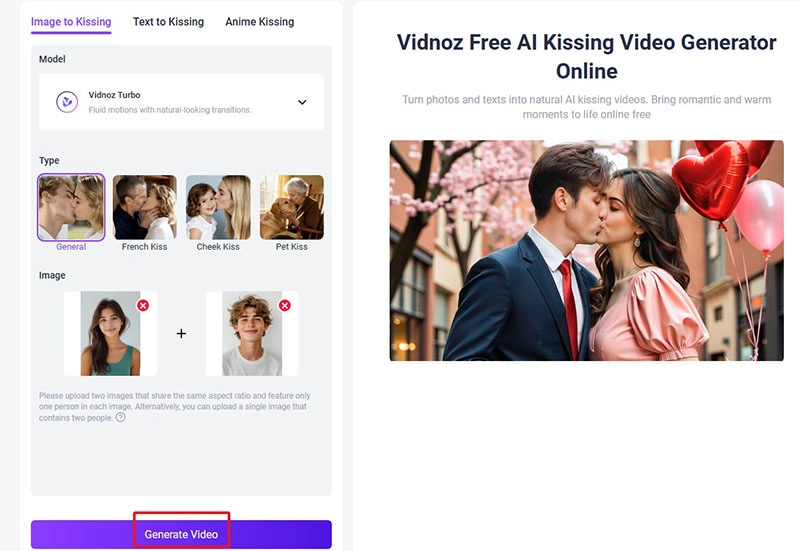Screen dimensions: 800x551
Task: Click the French Kiss label text
Action: tap(144, 247)
